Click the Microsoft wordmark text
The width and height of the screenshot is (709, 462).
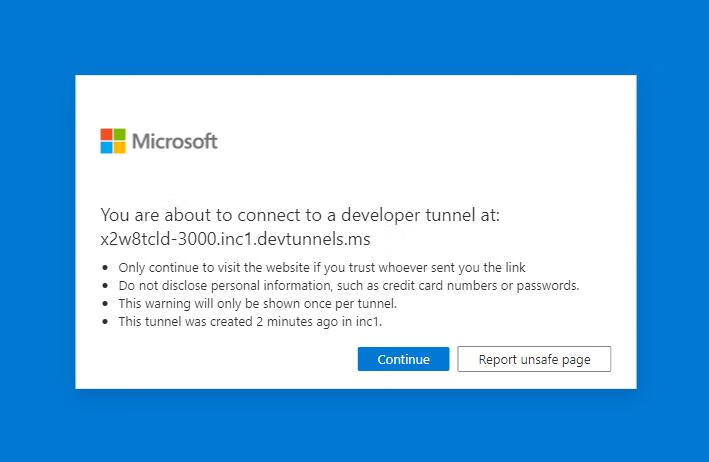click(x=174, y=141)
